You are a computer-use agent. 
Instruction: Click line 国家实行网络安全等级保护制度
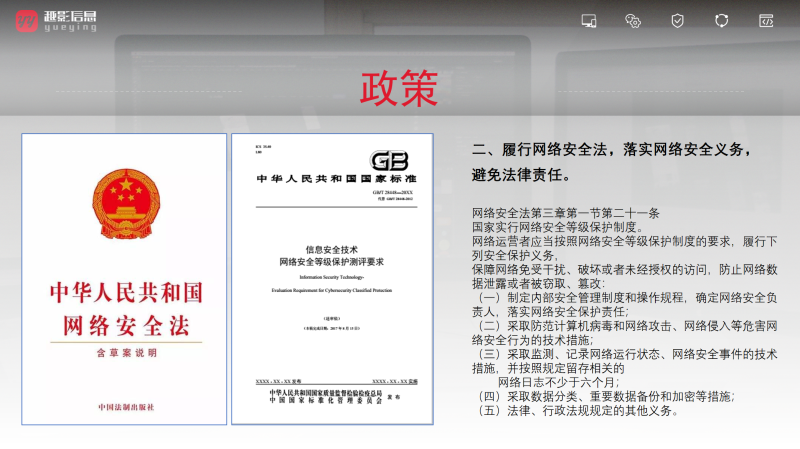click(560, 227)
